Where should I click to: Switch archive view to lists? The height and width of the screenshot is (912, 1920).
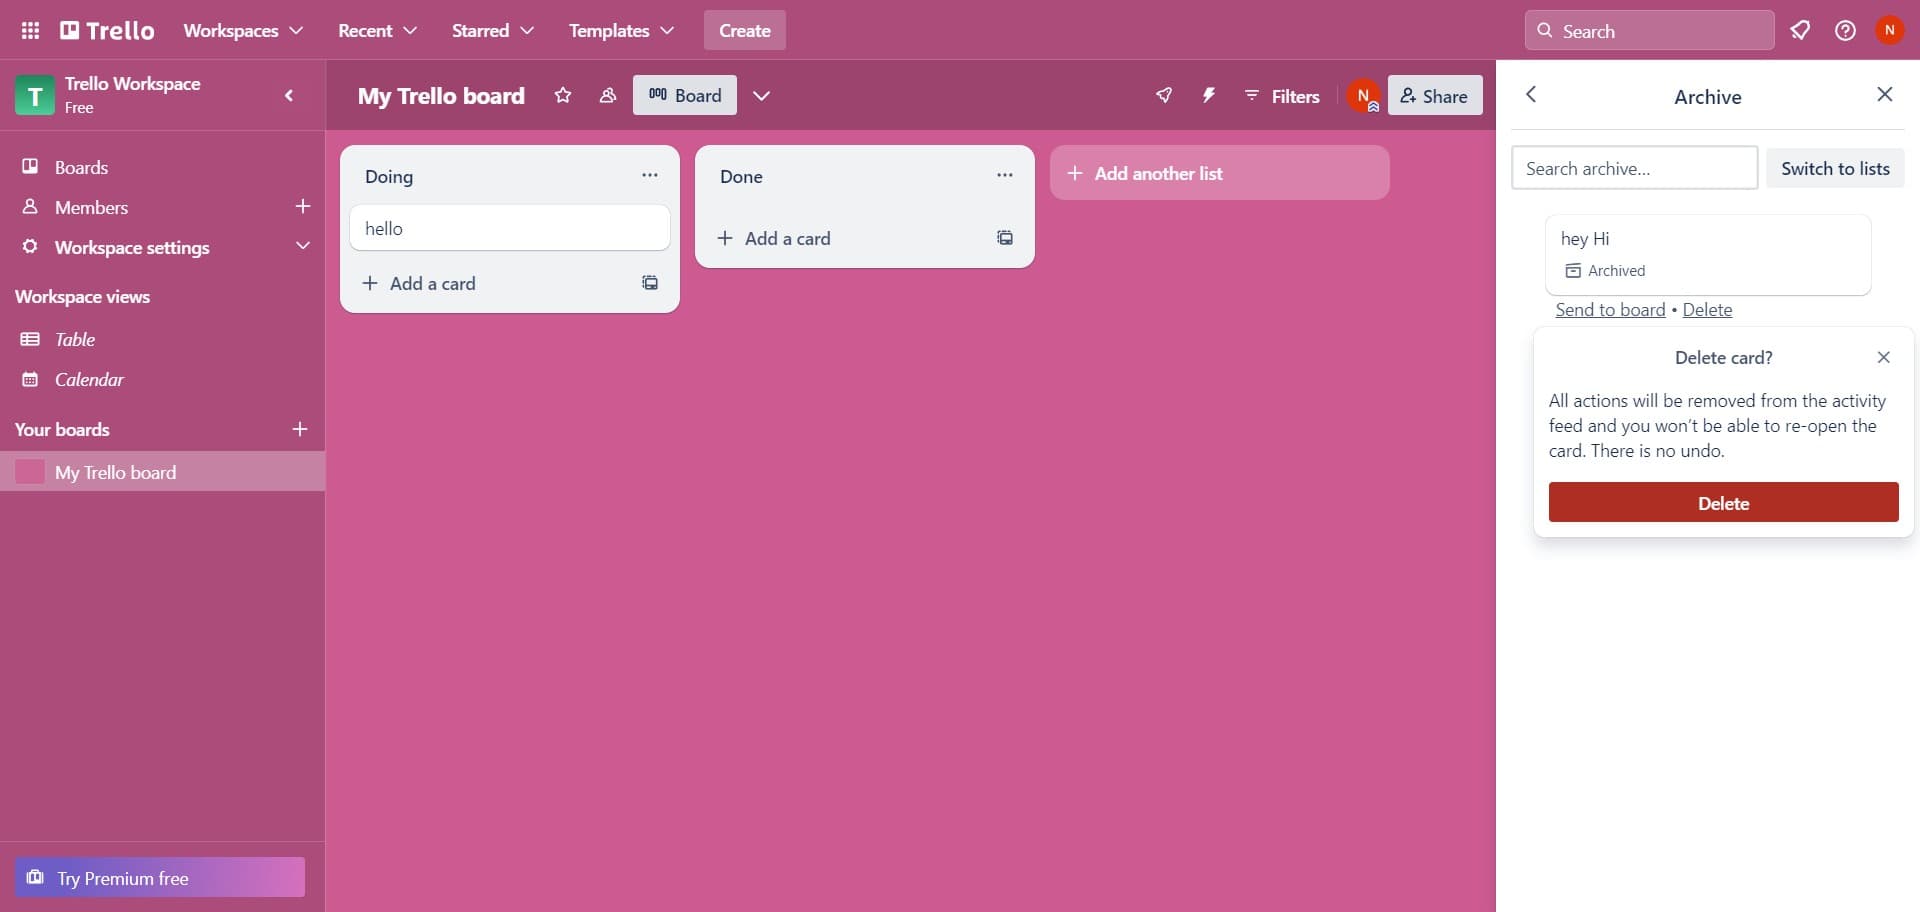pos(1834,169)
